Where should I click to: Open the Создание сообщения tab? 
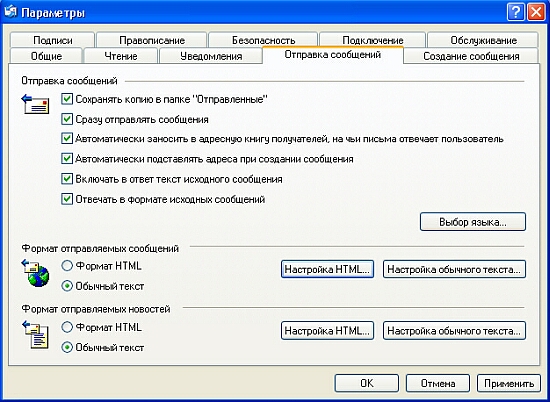(471, 56)
